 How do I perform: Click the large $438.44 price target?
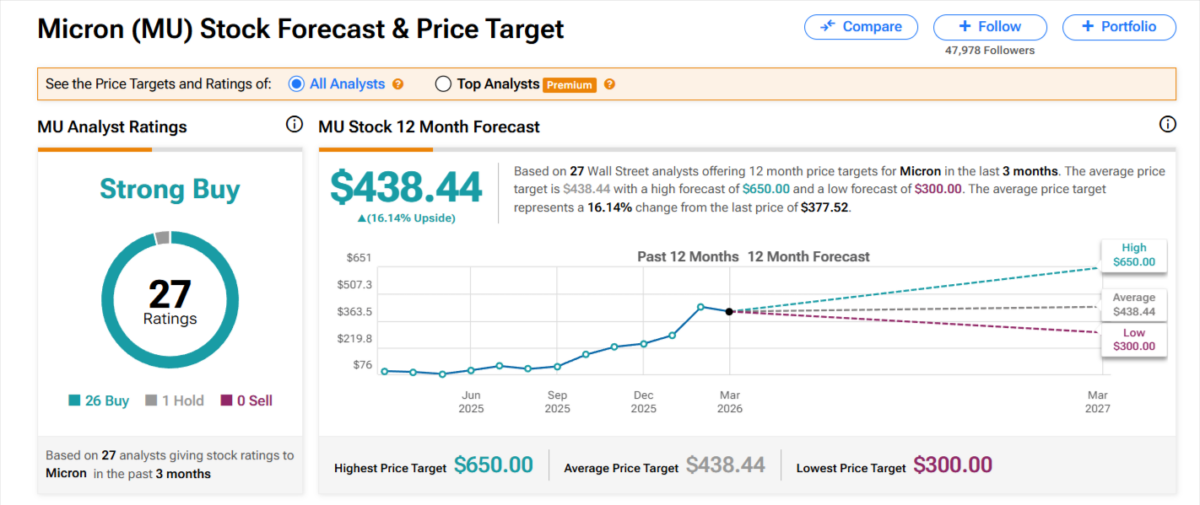(x=406, y=187)
